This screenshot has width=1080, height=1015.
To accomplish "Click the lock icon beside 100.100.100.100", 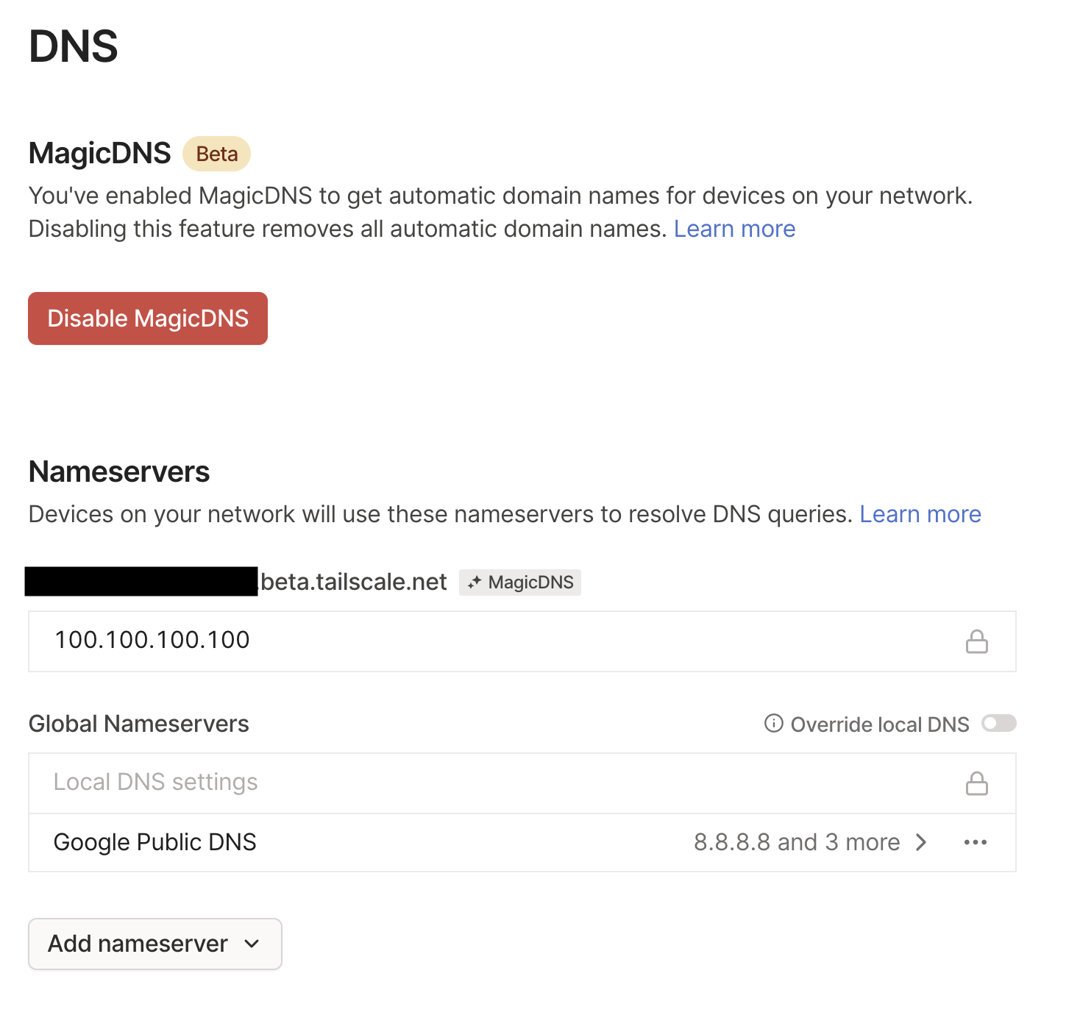I will (976, 641).
